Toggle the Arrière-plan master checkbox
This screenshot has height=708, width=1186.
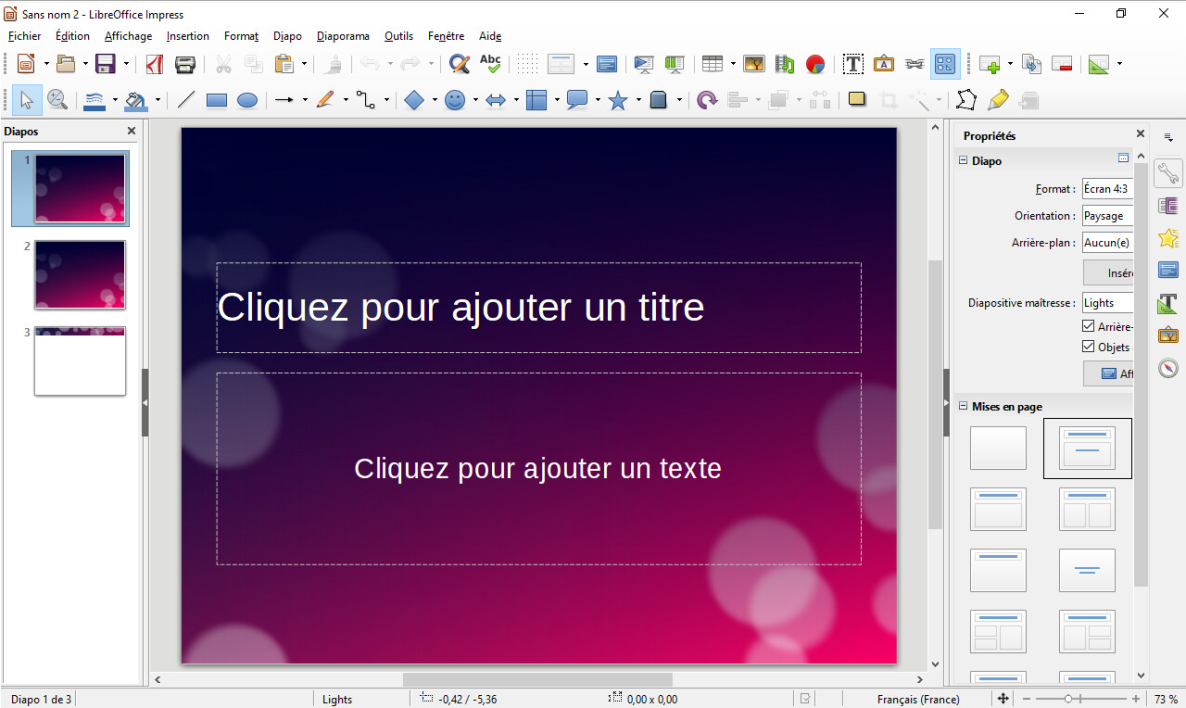1089,326
